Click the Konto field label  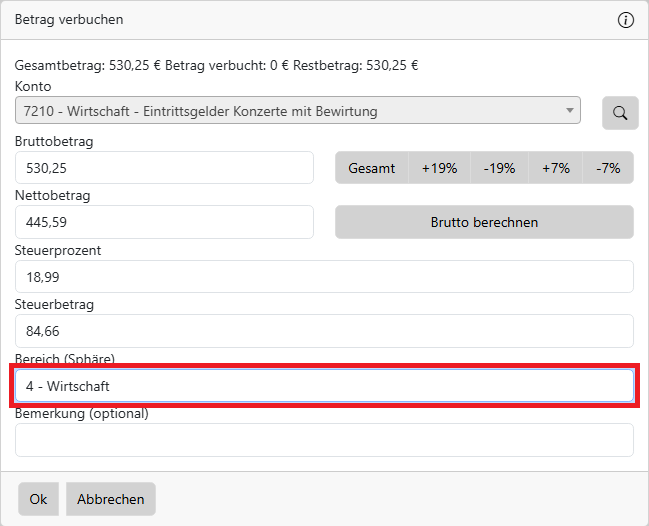point(32,87)
